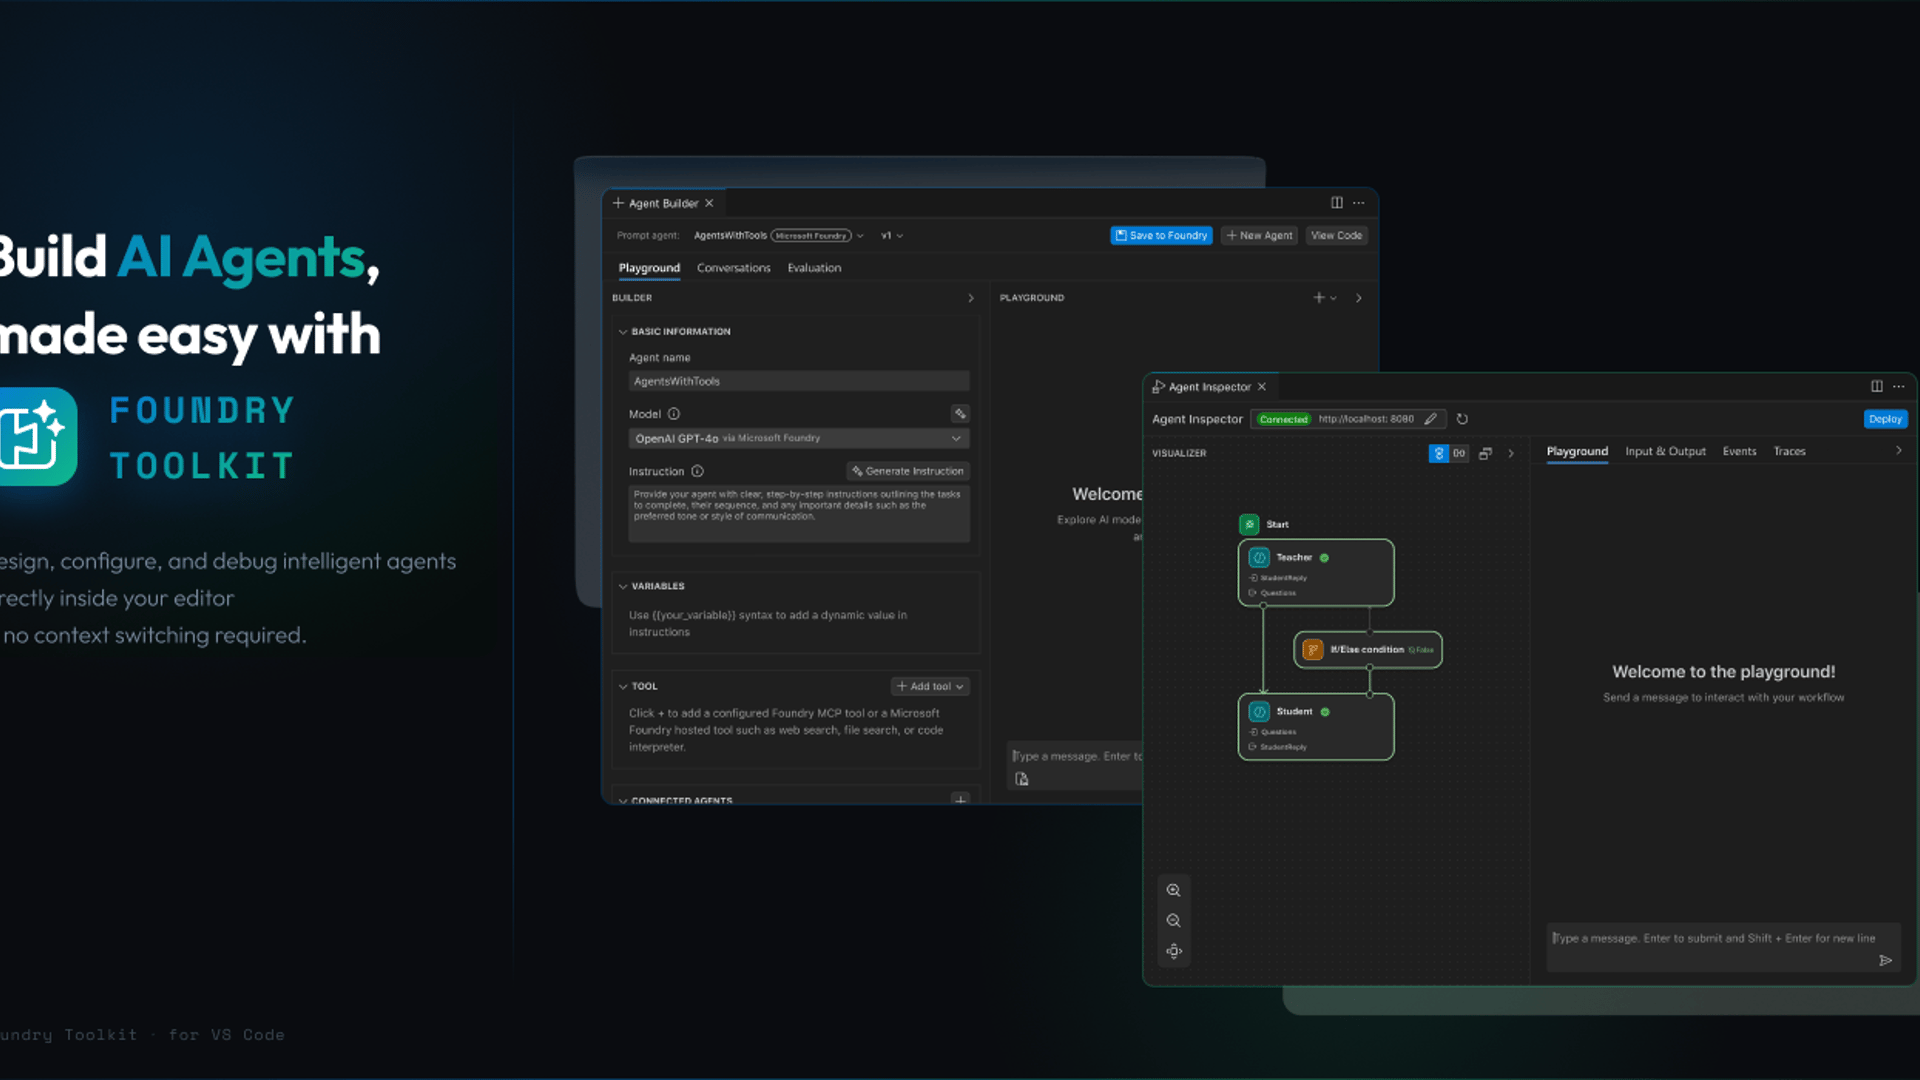Click the edit pencil next to localhost URL
Screen dimensions: 1920x1080
(x=1430, y=419)
